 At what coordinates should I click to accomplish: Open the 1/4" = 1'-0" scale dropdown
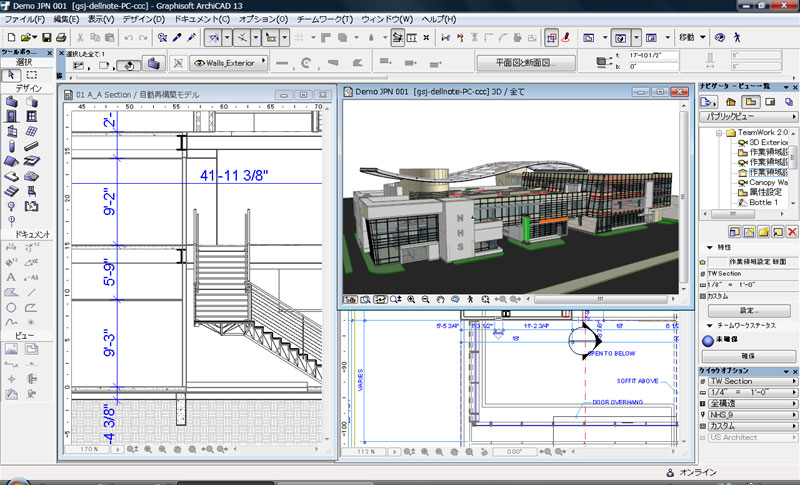point(753,392)
